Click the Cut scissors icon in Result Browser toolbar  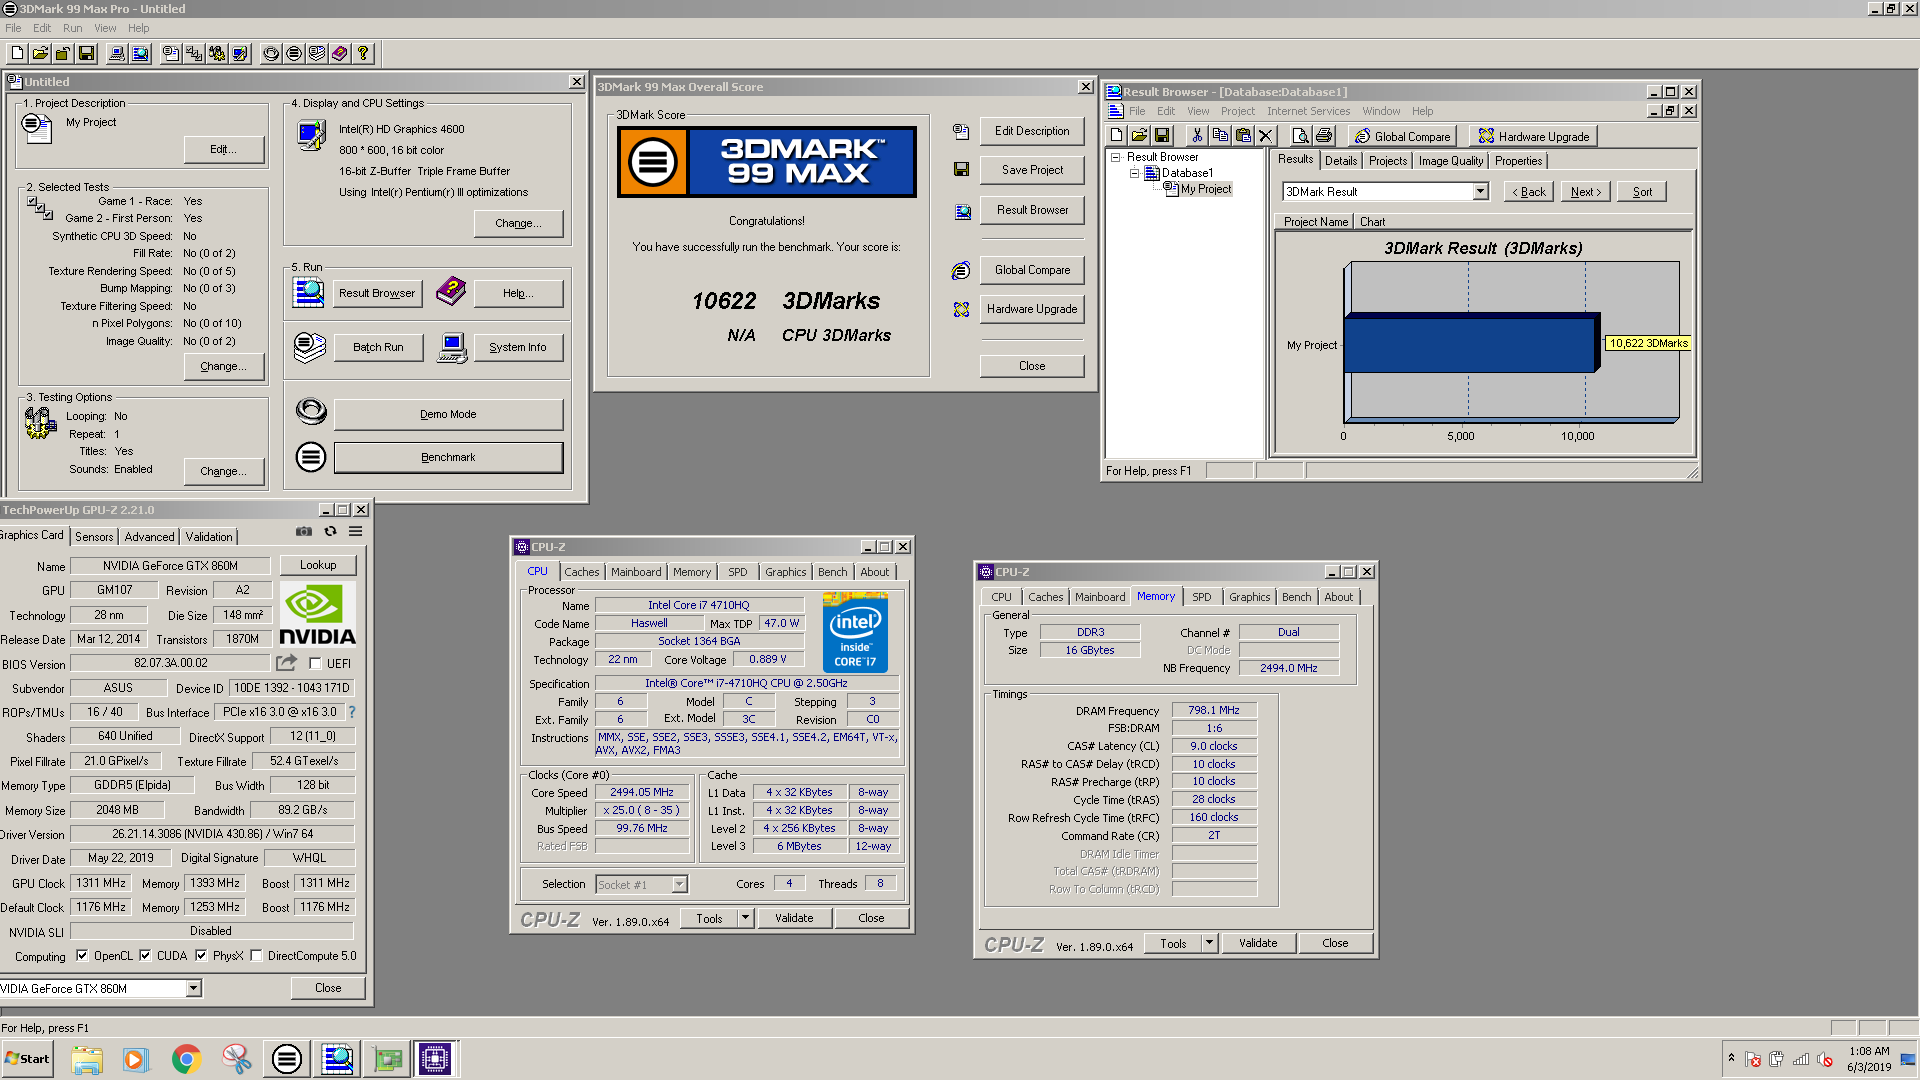click(x=1197, y=136)
